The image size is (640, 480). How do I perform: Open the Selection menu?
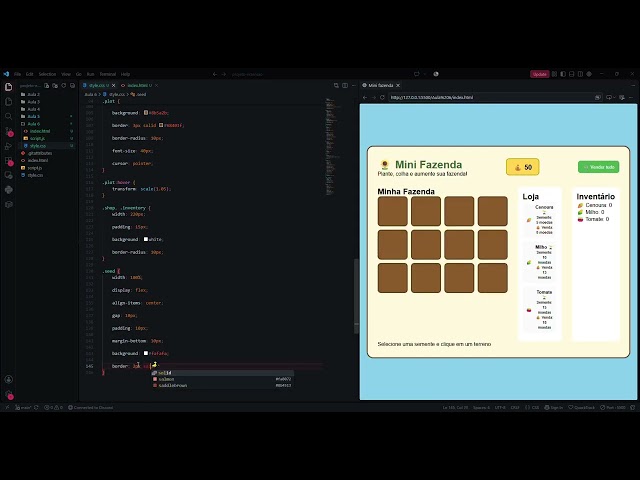point(47,74)
